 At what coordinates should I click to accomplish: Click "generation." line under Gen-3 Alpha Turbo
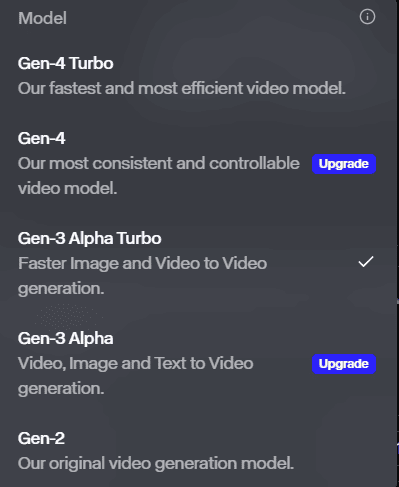[61, 289]
